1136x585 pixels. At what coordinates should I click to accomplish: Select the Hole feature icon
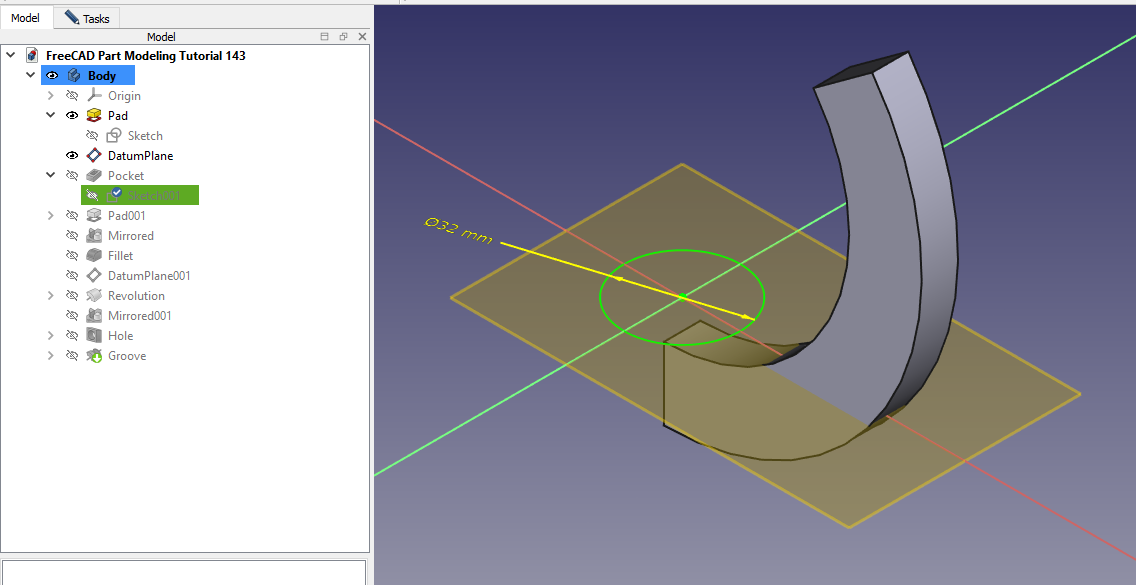pyautogui.click(x=94, y=336)
